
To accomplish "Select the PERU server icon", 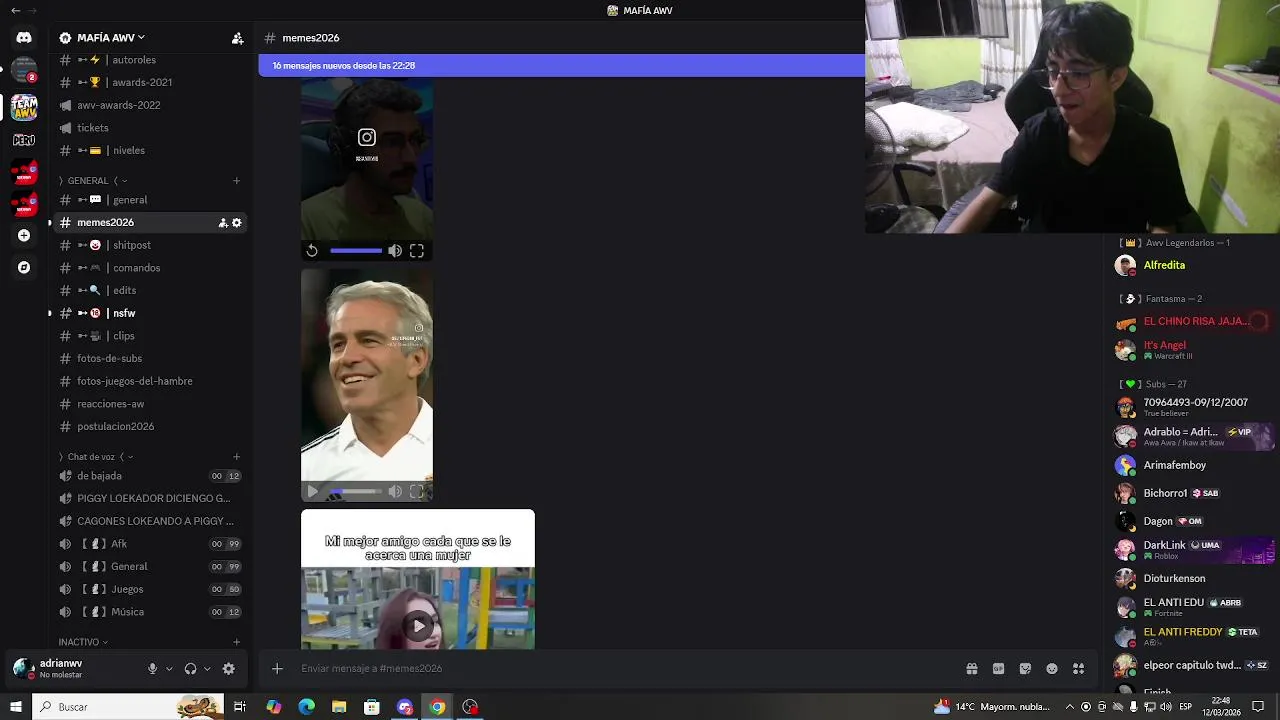I will coord(24,140).
